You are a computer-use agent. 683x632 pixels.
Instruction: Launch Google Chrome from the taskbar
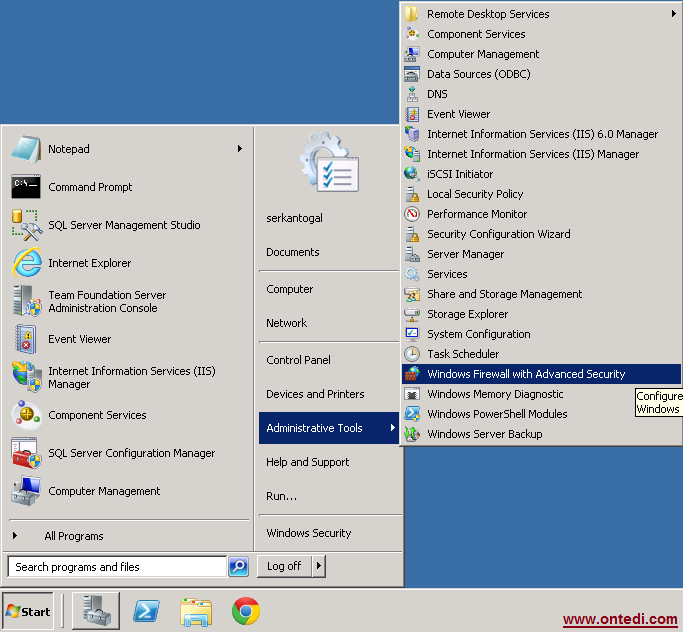tap(246, 611)
